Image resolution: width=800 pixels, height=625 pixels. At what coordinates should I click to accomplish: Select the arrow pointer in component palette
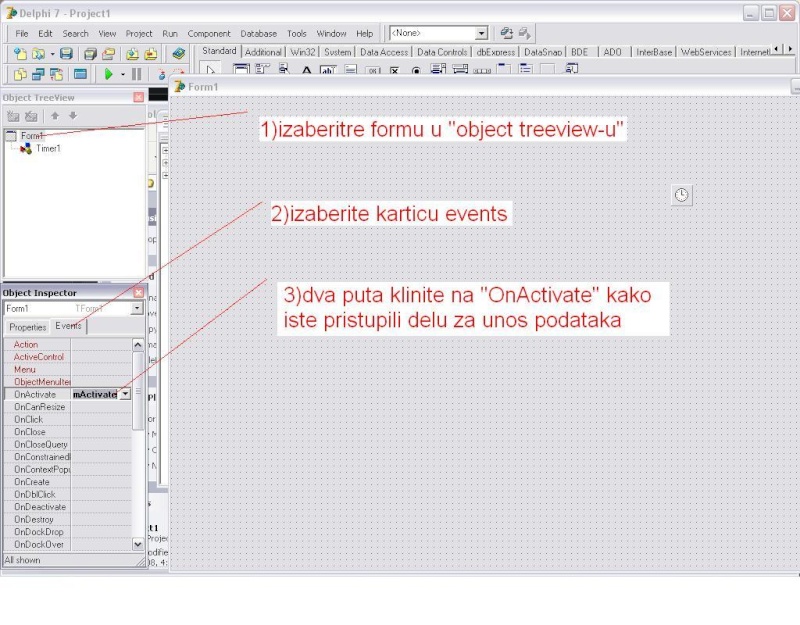click(210, 69)
